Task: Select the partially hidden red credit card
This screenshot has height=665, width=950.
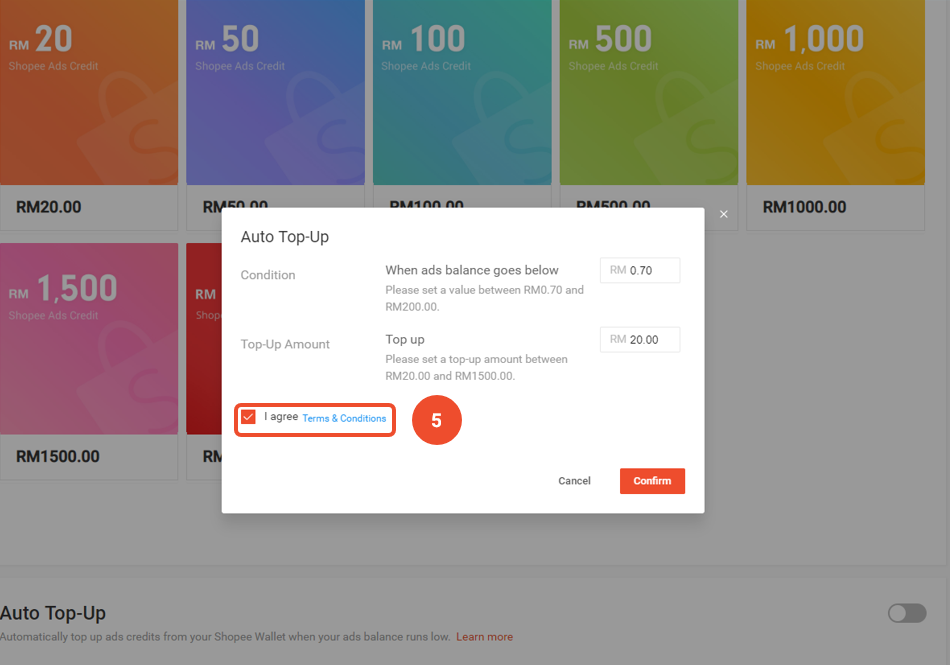Action: 204,338
